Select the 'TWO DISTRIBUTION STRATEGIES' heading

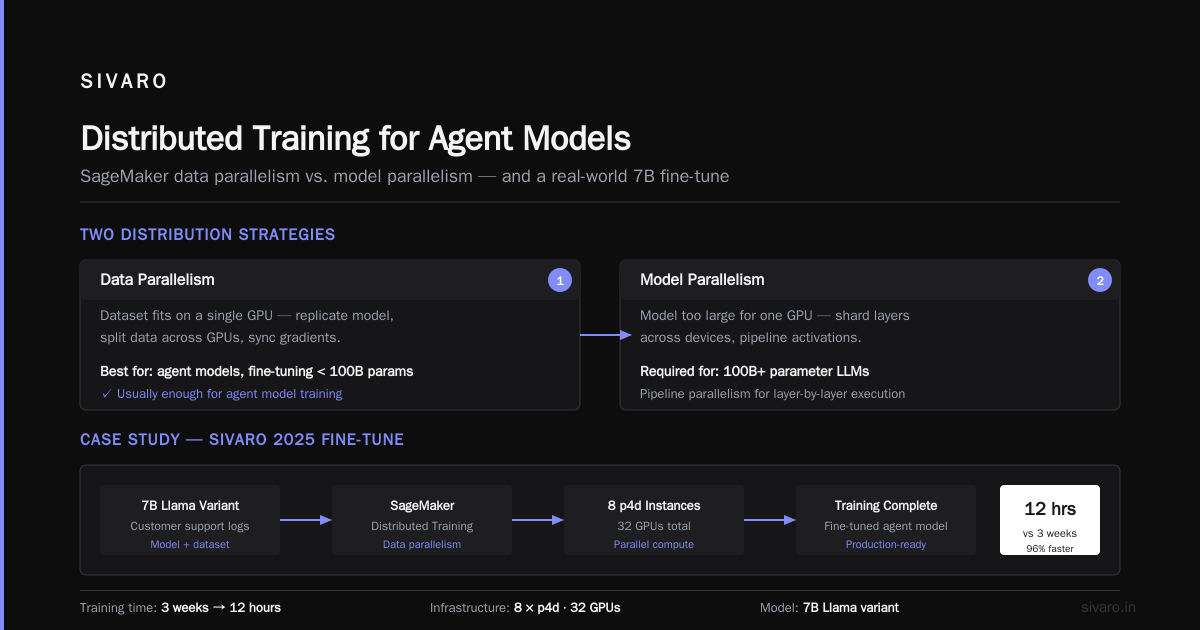tap(208, 235)
